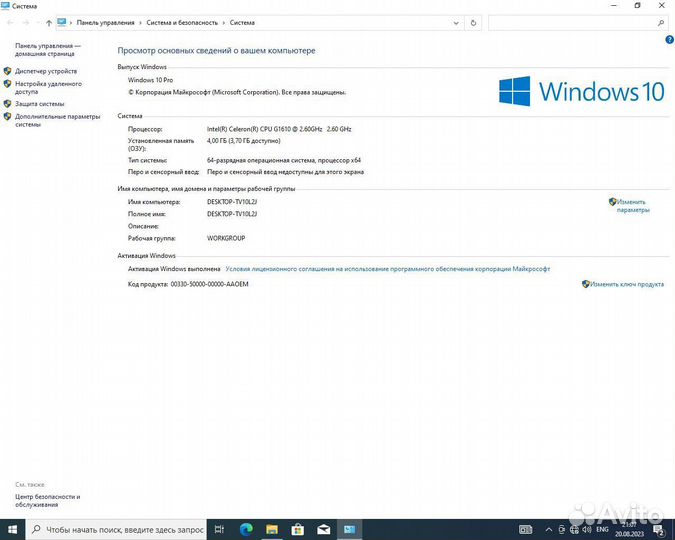The width and height of the screenshot is (675, 540).
Task: Click the 4,00 ГБ installed memory value
Action: pyautogui.click(x=244, y=141)
